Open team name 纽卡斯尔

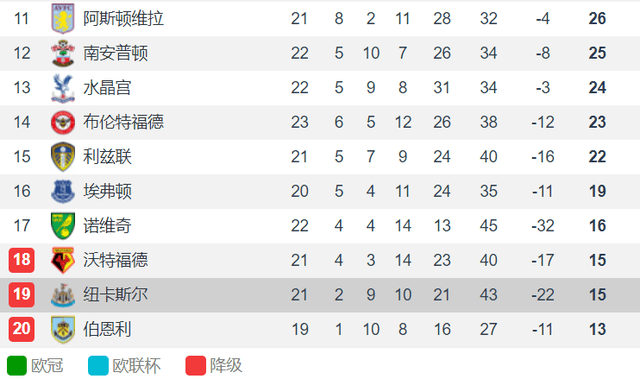pyautogui.click(x=115, y=295)
